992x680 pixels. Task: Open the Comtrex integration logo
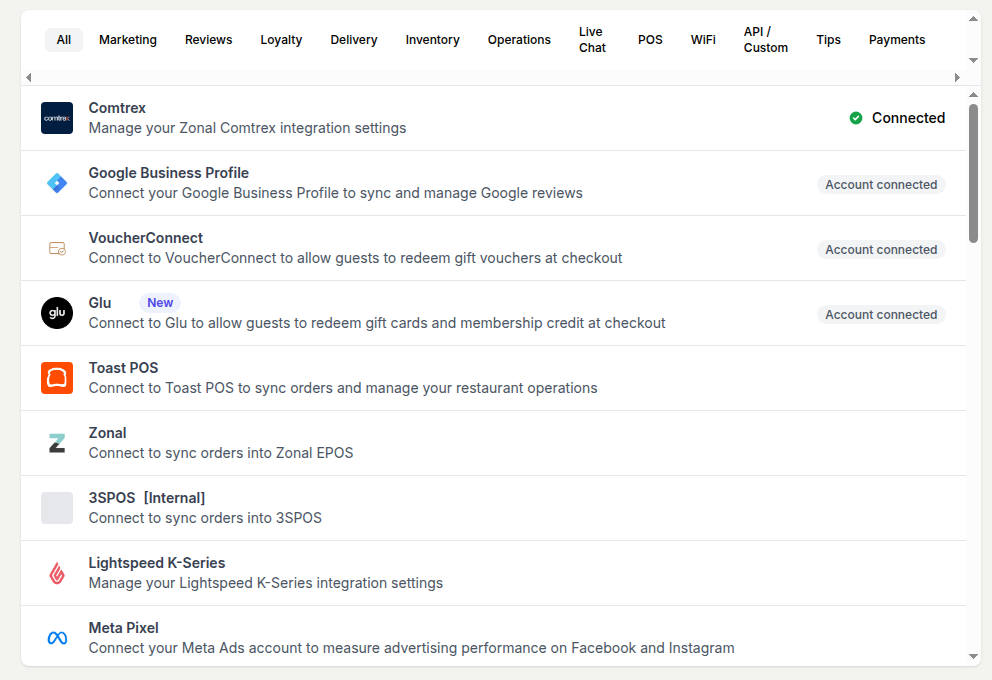point(57,118)
